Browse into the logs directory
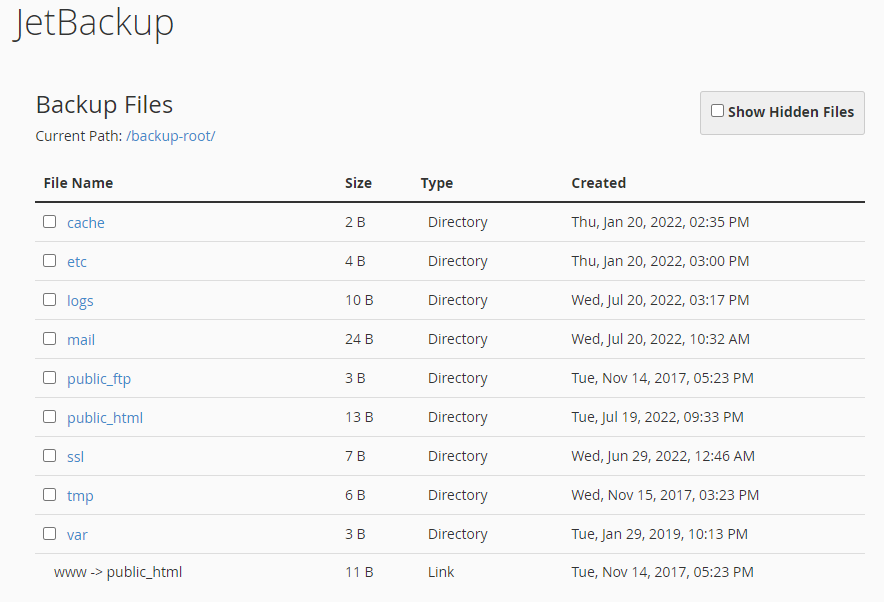The width and height of the screenshot is (884, 602). [80, 301]
